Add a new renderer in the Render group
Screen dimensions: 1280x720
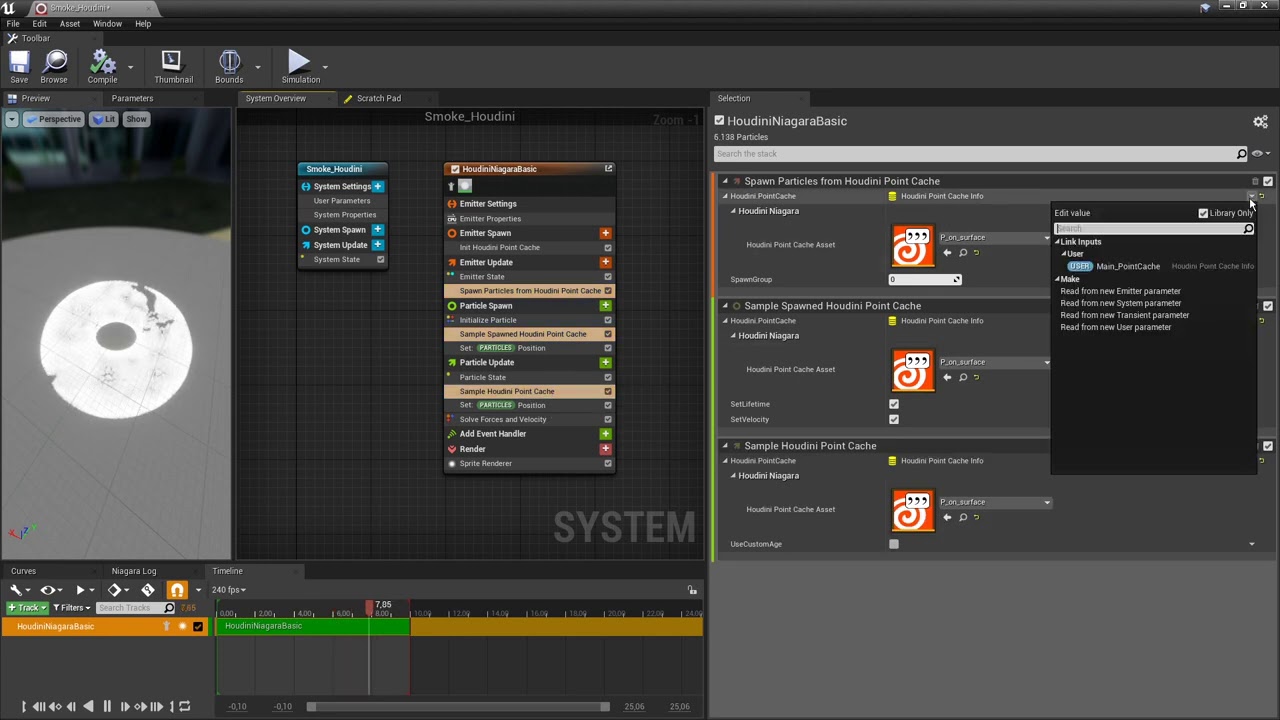605,449
